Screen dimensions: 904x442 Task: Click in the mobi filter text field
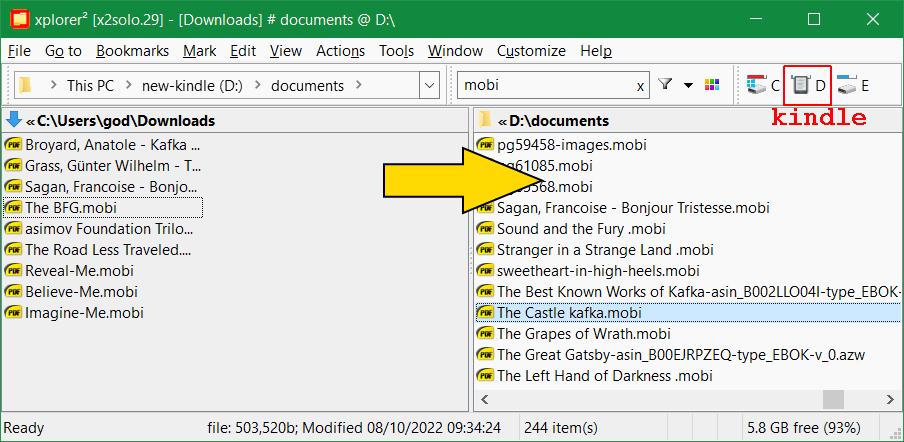pos(545,86)
